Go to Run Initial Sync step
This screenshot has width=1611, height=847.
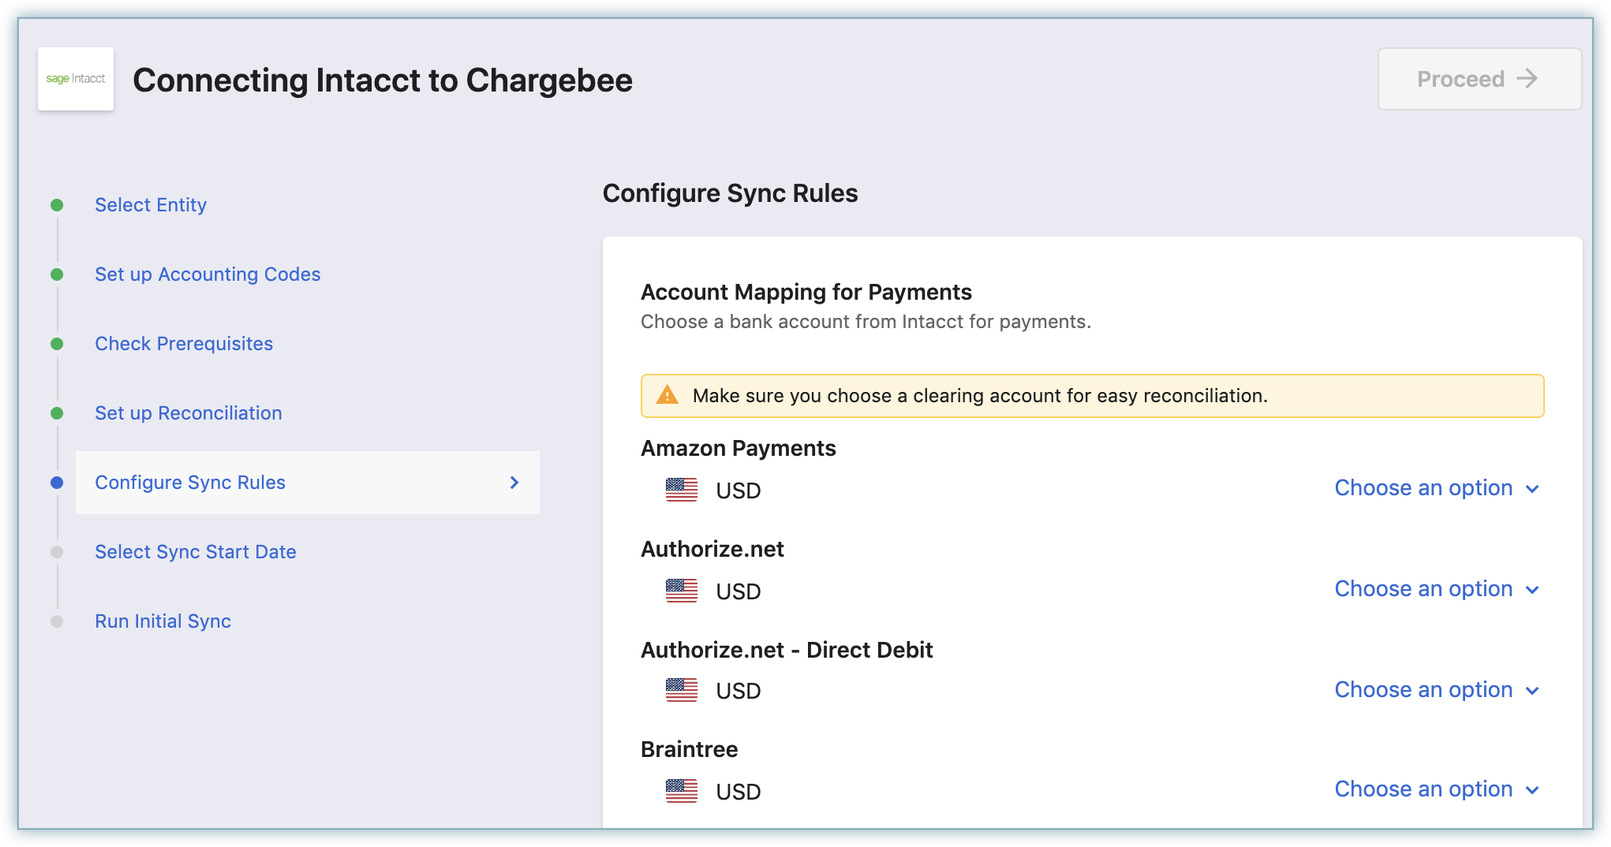tap(163, 621)
